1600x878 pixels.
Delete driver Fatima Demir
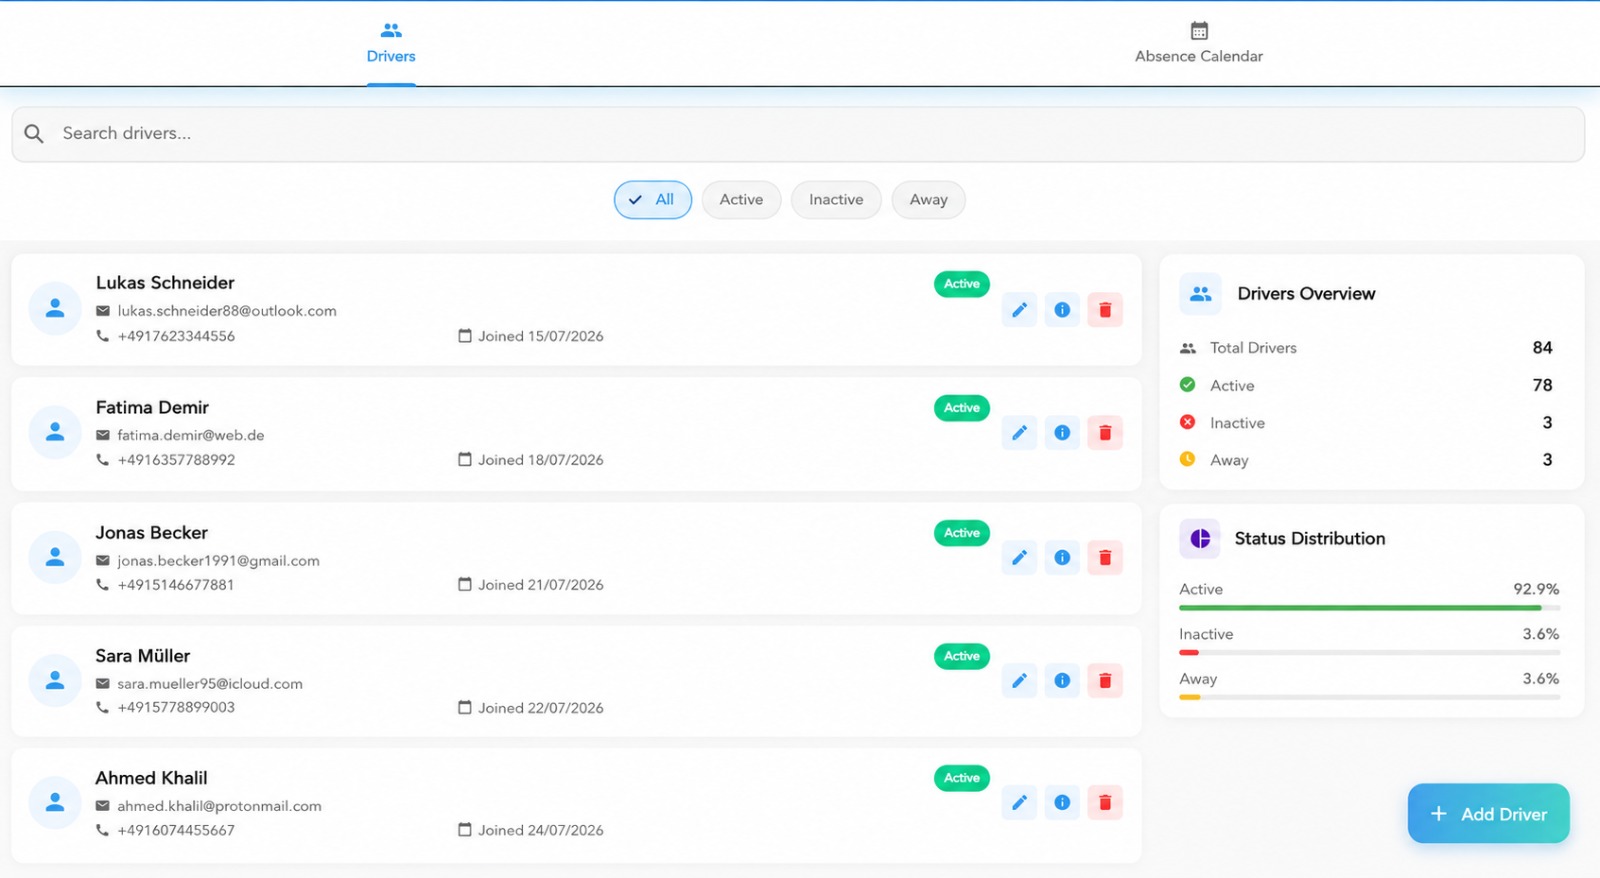click(x=1105, y=433)
